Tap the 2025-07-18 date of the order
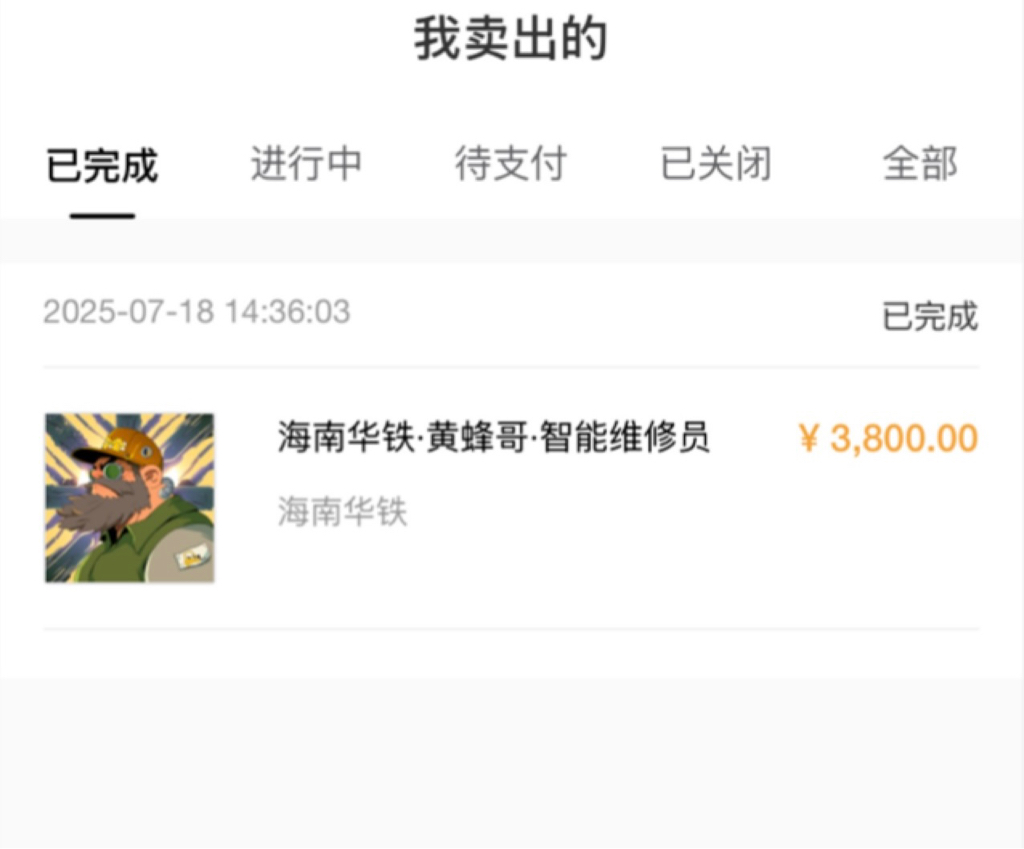The height and width of the screenshot is (849, 1024). click(129, 312)
